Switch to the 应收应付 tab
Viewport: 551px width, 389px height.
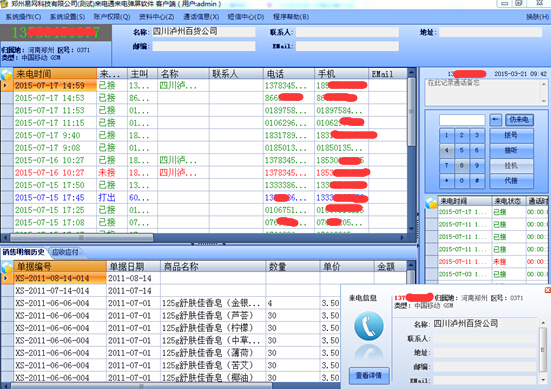tap(65, 252)
